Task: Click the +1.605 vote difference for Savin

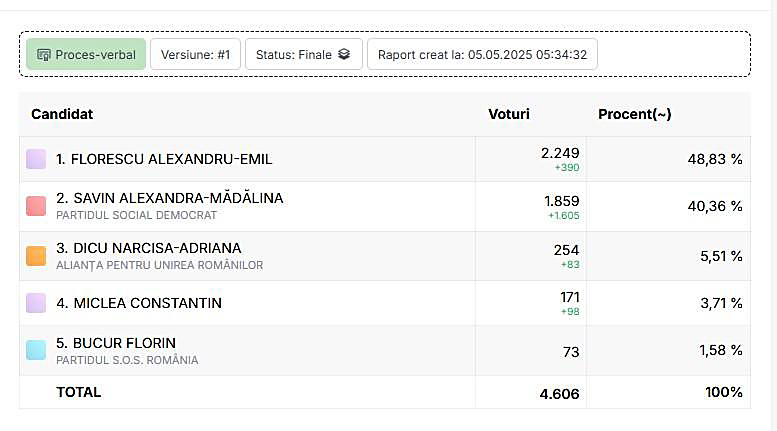Action: click(563, 216)
